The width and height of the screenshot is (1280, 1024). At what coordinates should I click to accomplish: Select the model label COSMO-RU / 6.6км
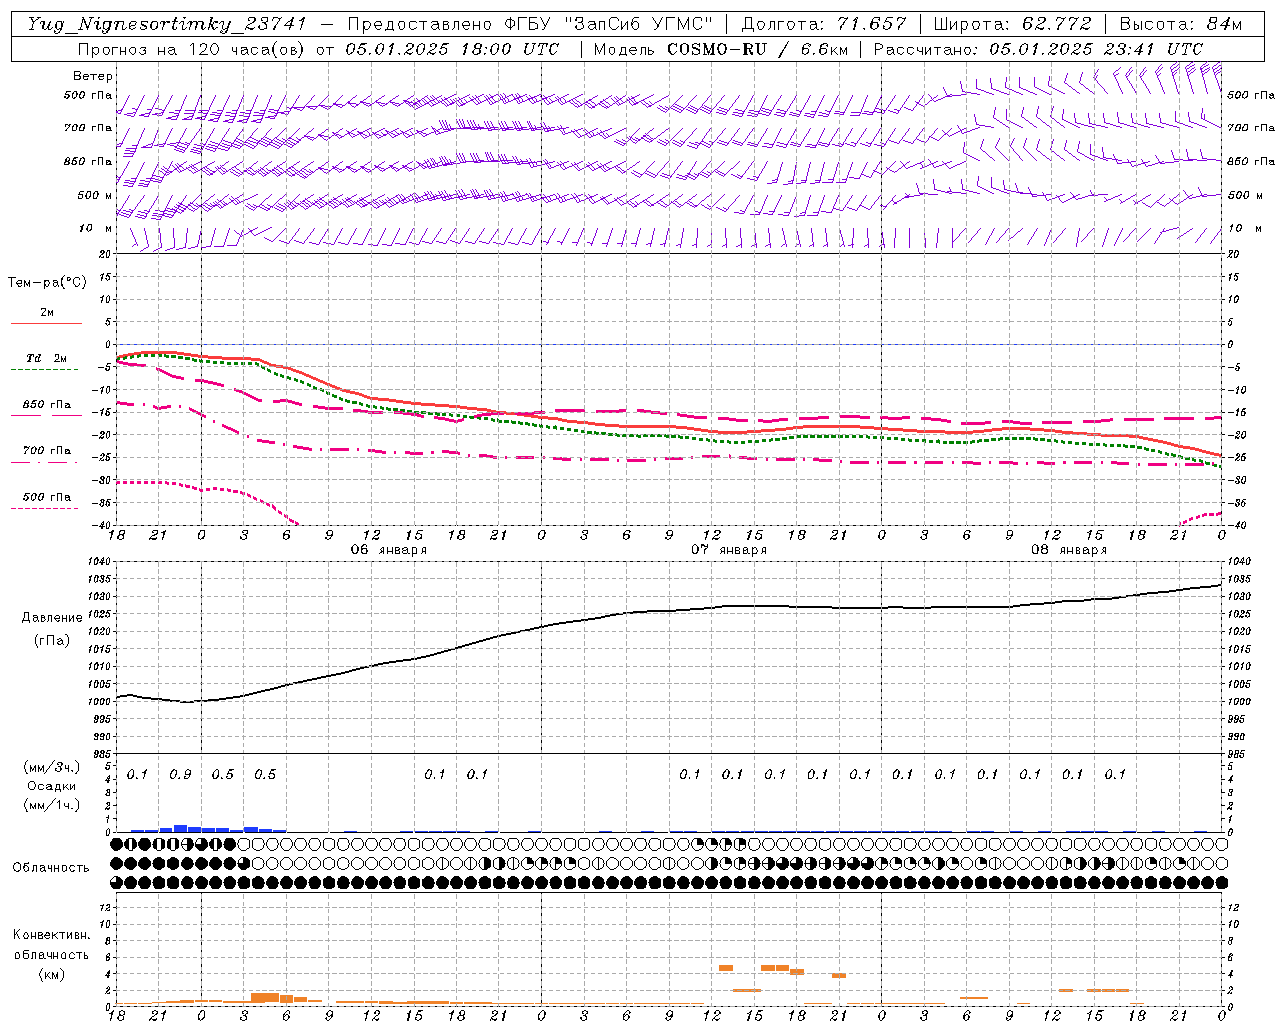756,48
